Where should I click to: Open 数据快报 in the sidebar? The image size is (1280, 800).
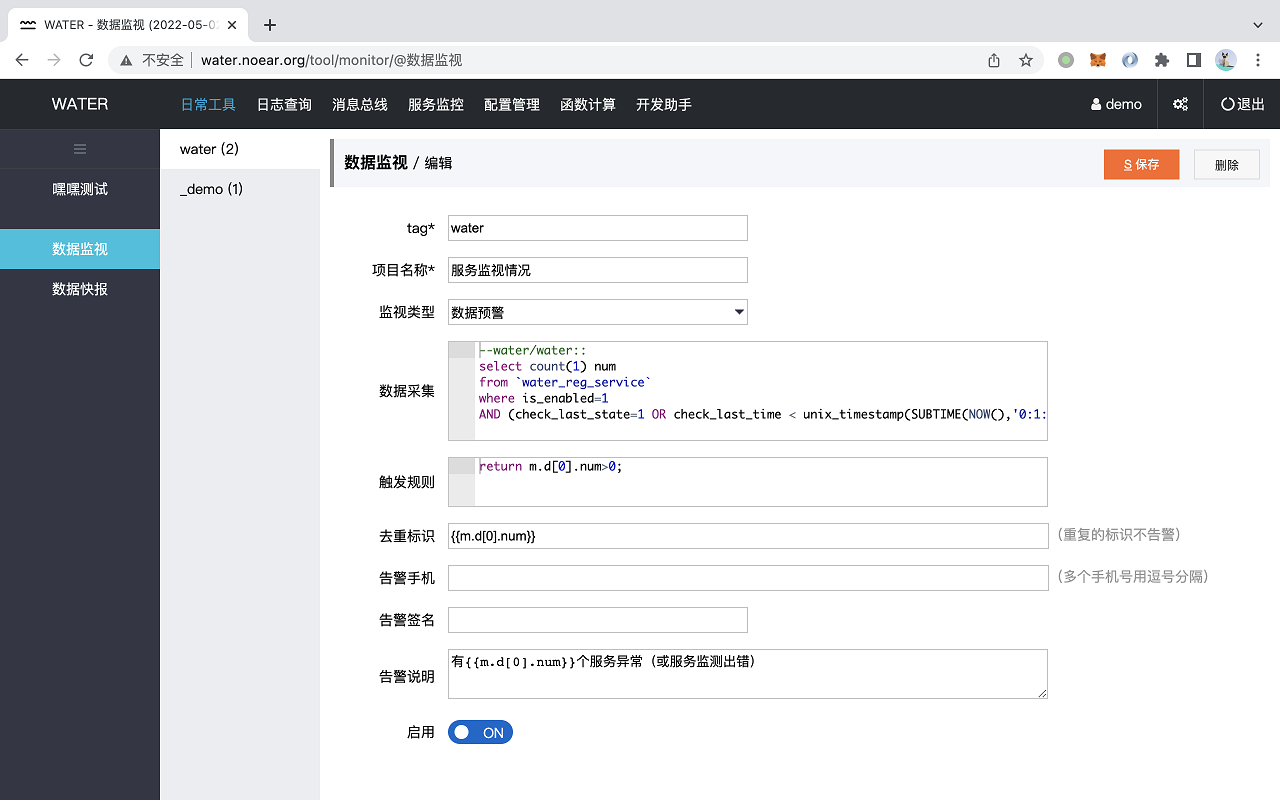(80, 289)
